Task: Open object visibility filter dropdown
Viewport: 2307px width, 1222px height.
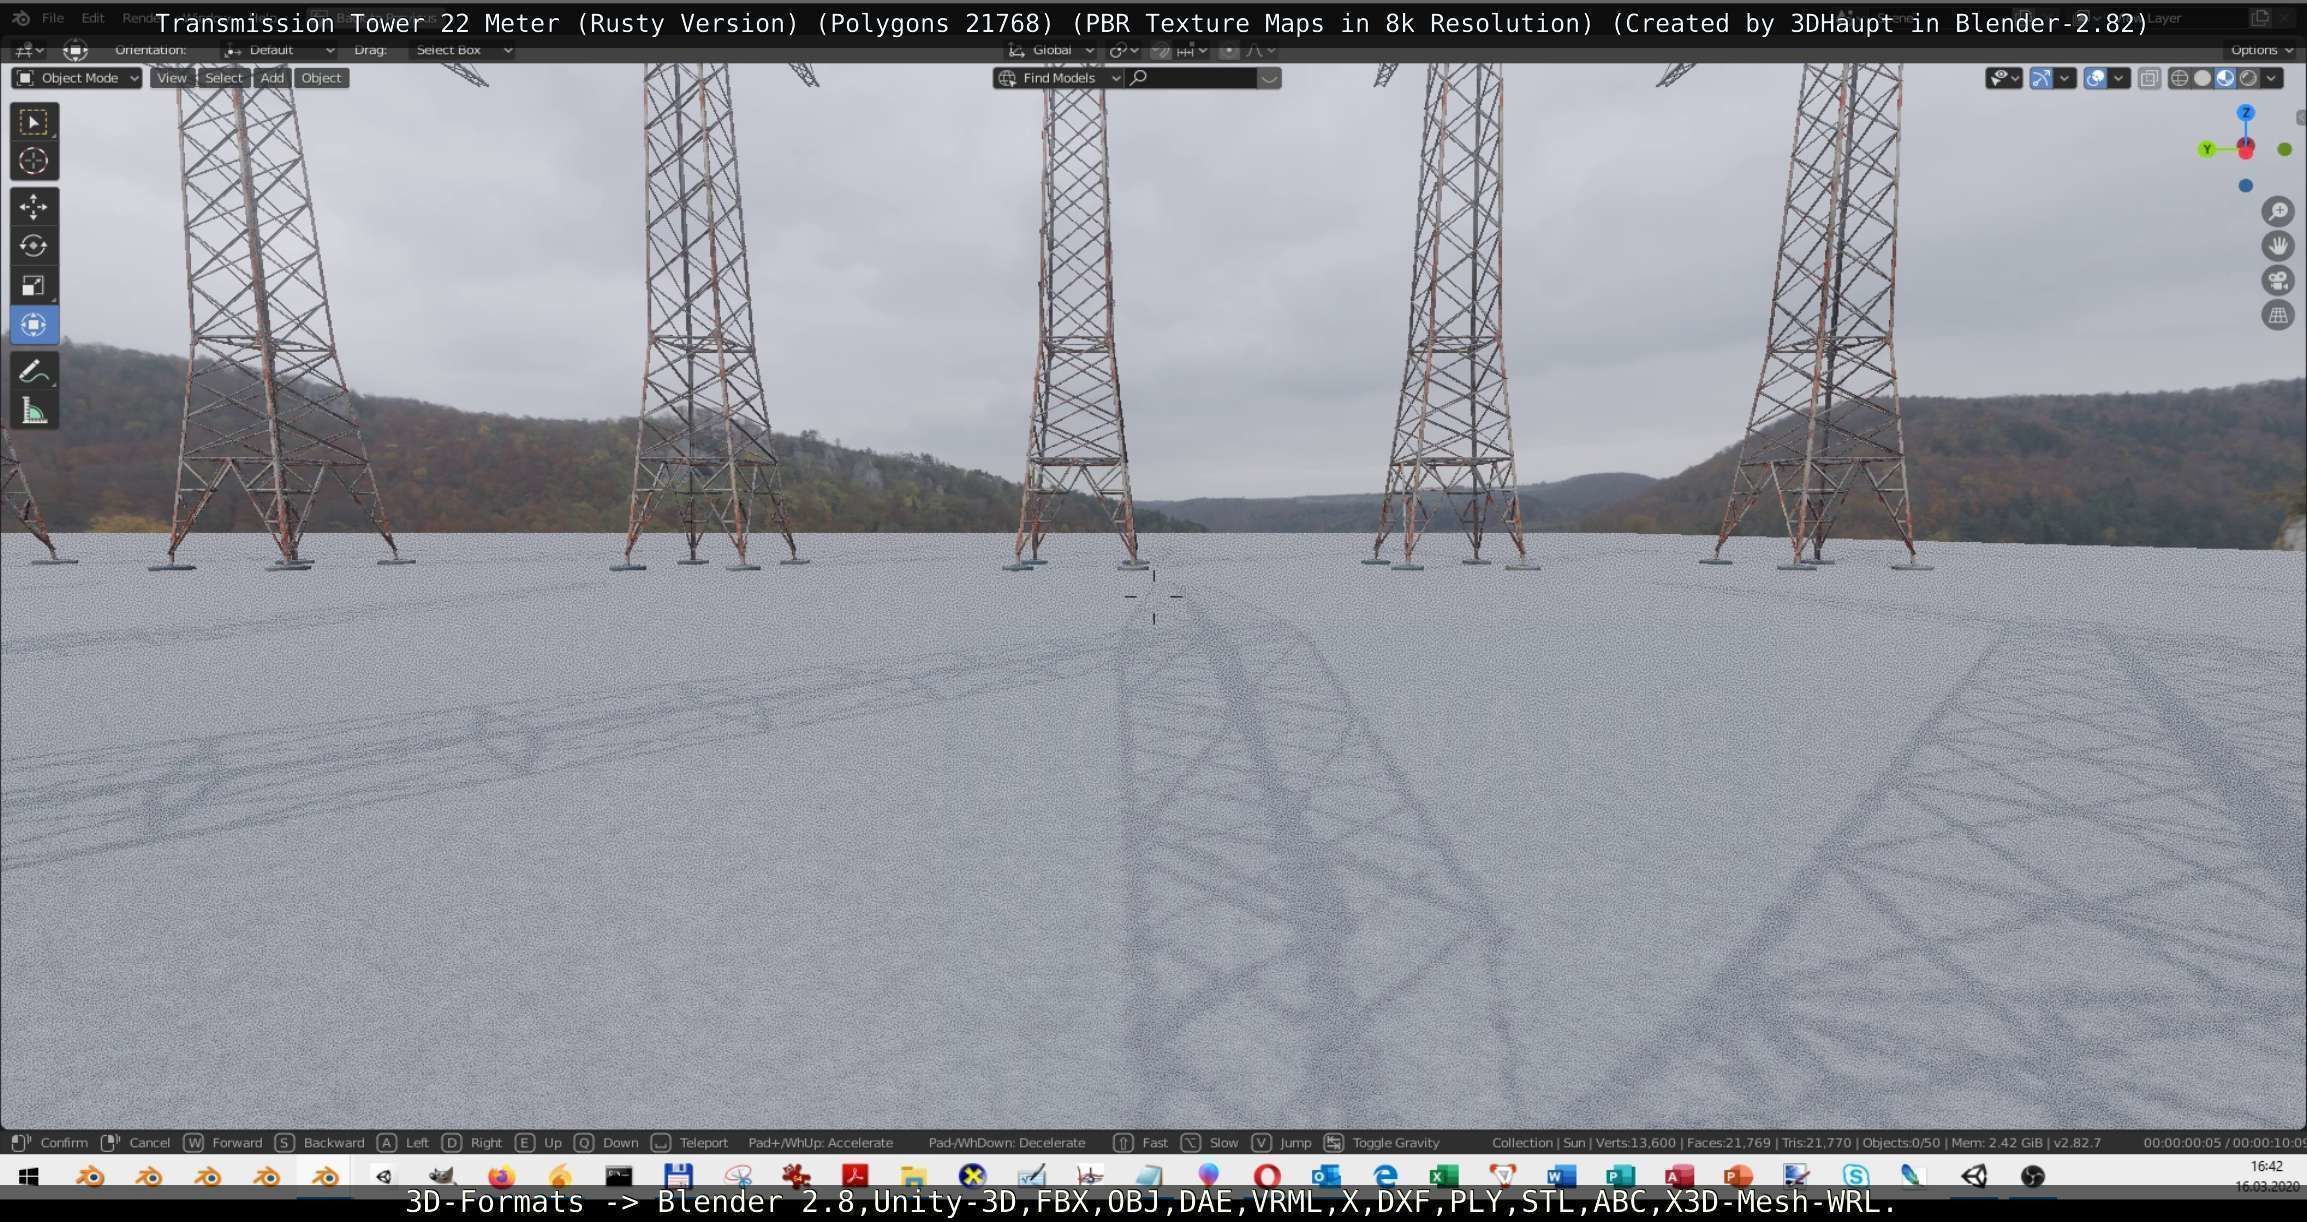Action: [2003, 78]
